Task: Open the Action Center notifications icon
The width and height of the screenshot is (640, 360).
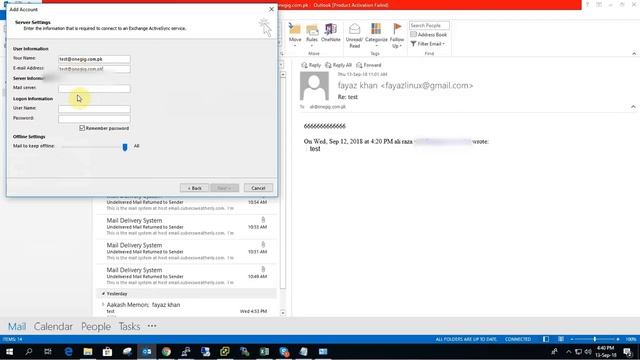Action: pos(628,351)
